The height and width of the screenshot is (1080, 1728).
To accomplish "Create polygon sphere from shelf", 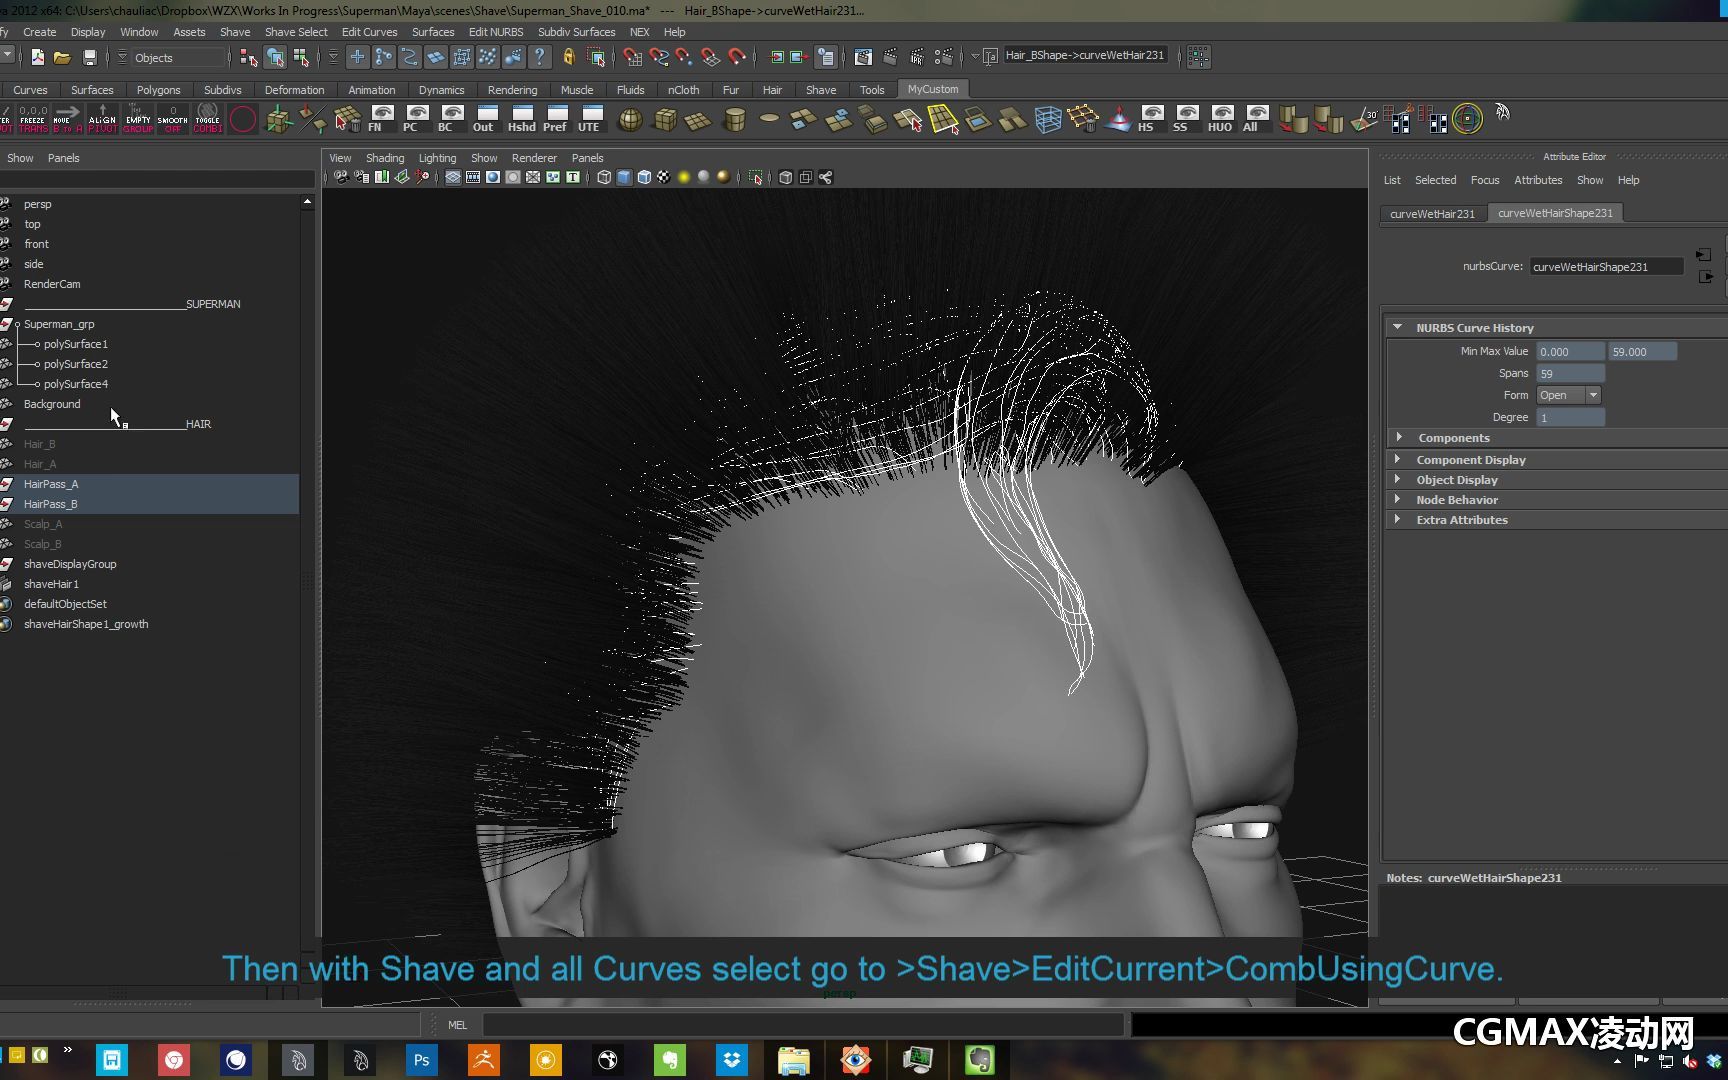I will 630,120.
